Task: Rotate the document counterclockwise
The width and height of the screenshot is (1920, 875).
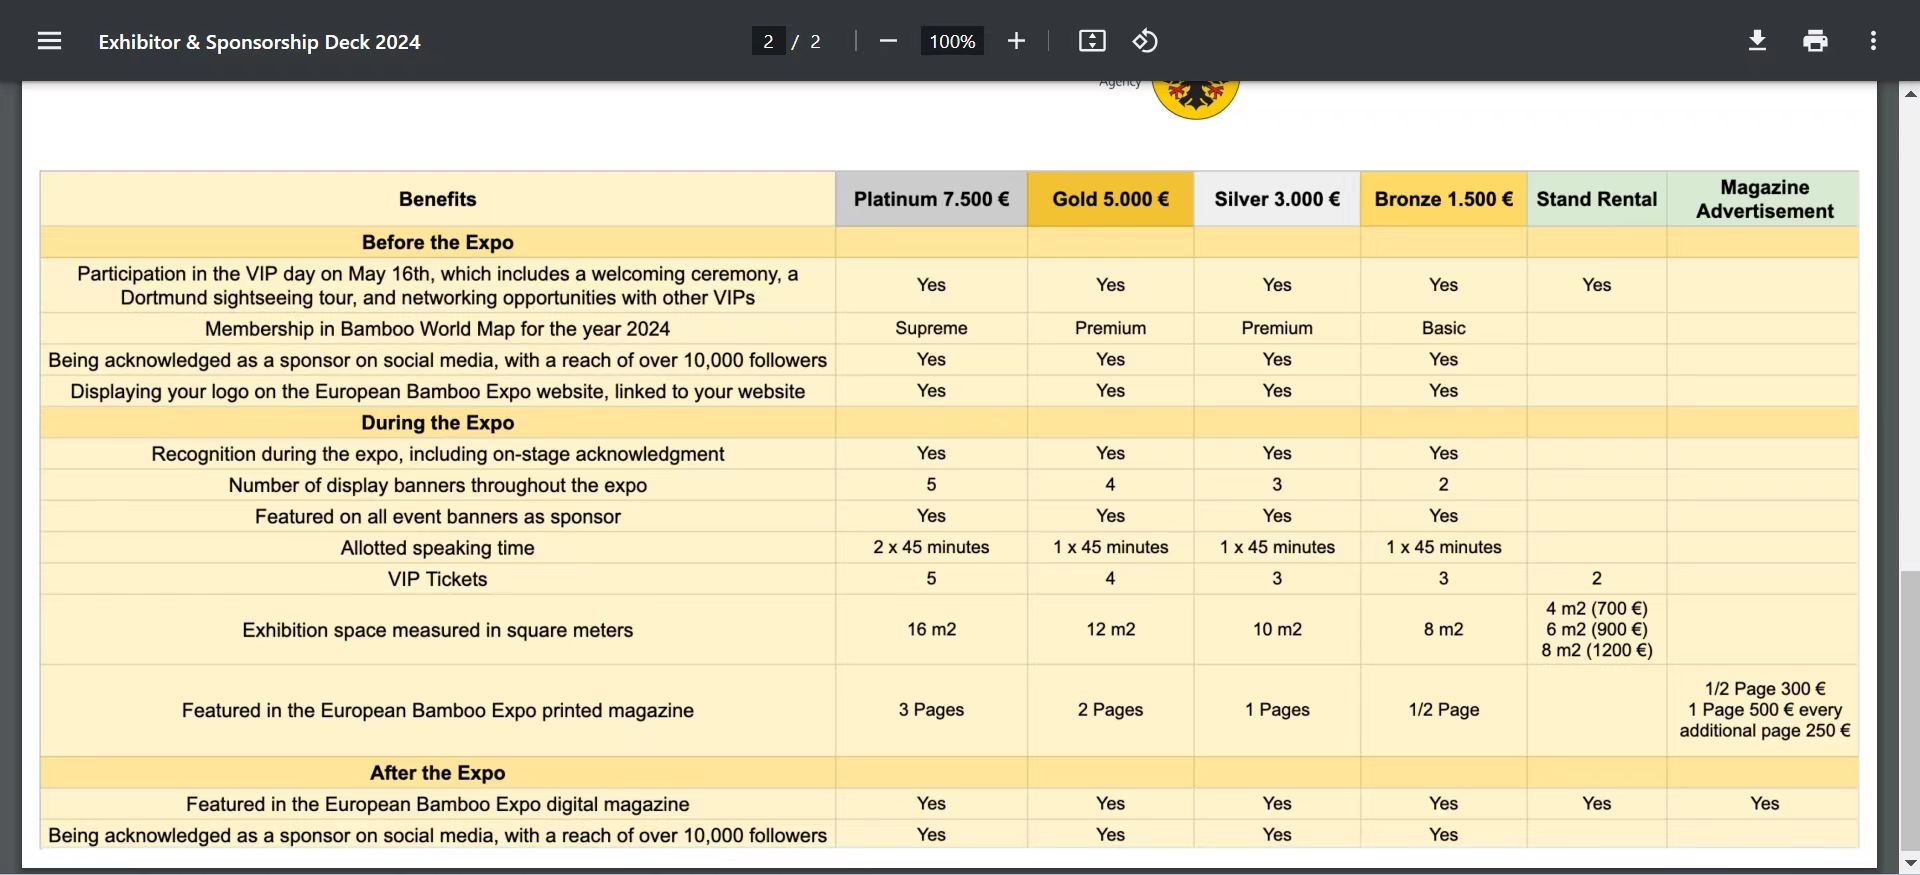Action: tap(1145, 41)
